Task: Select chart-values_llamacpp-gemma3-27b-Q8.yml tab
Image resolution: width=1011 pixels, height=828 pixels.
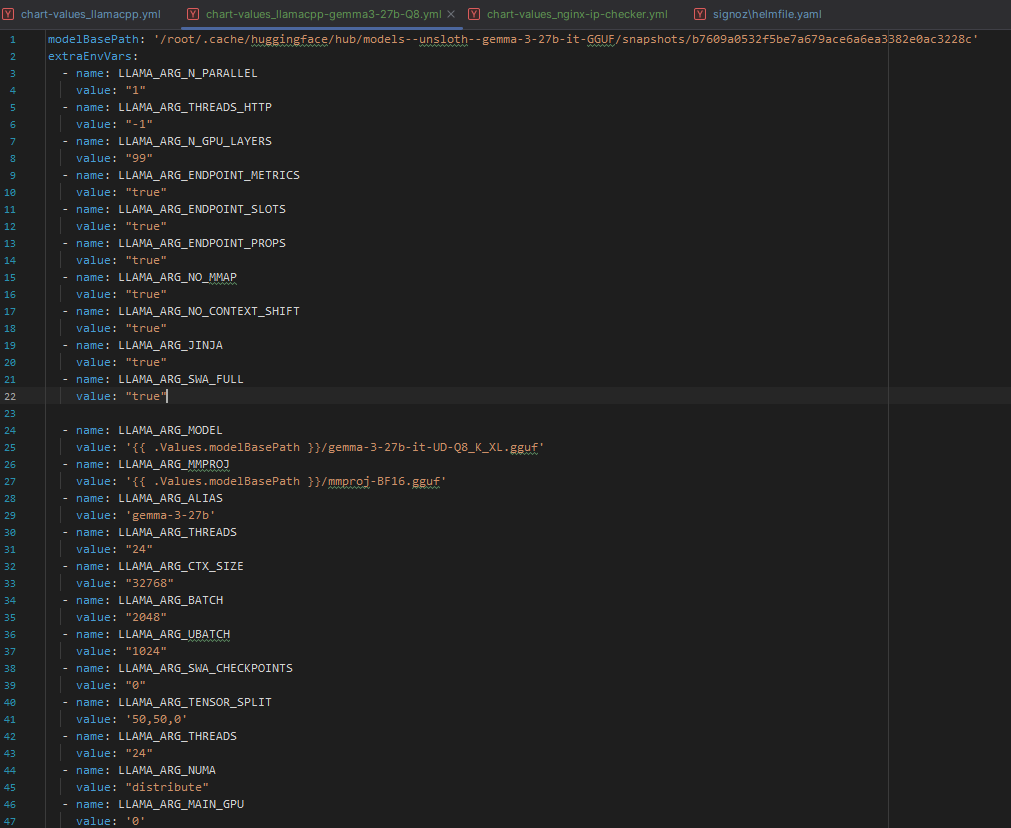Action: click(x=324, y=14)
